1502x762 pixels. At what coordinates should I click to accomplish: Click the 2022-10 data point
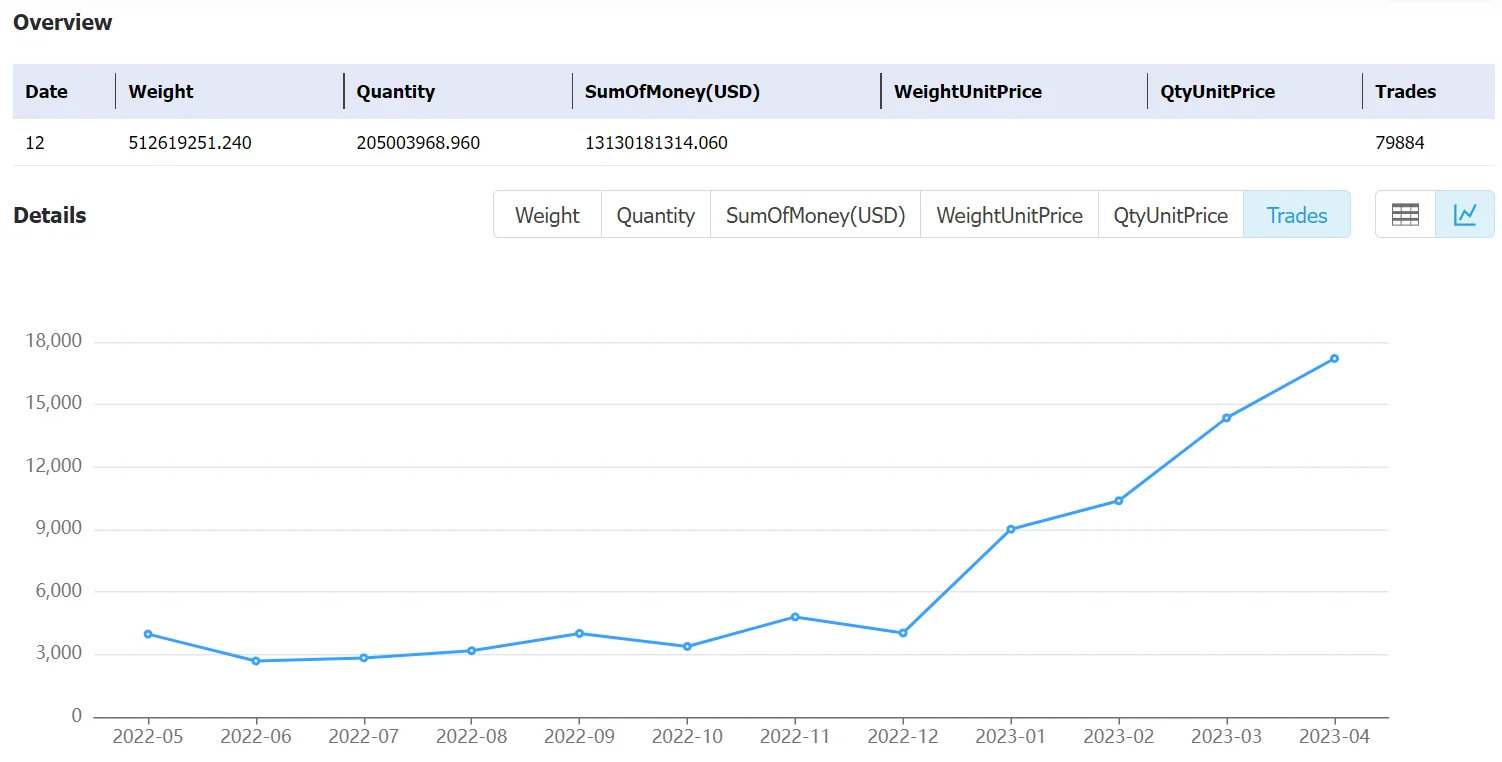pos(687,647)
